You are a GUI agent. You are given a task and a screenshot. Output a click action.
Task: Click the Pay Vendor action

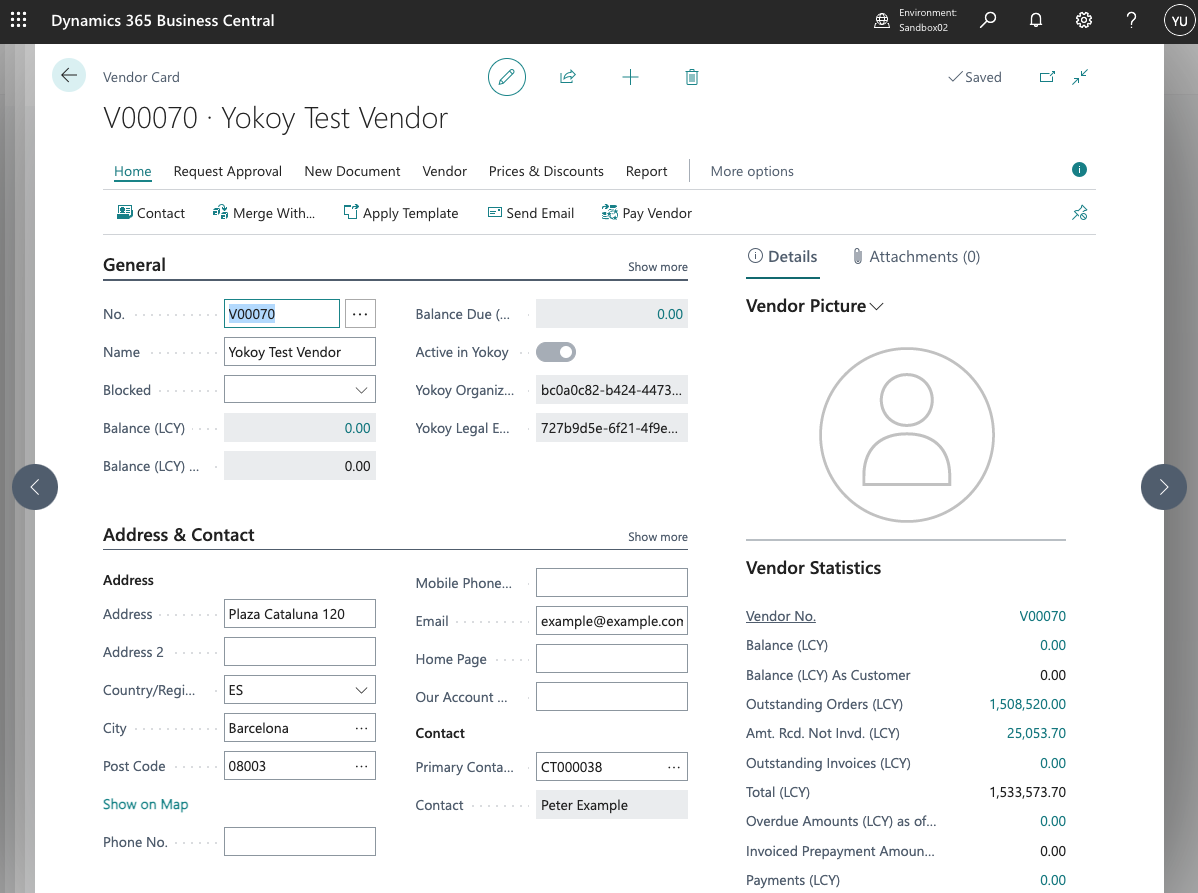pos(646,213)
